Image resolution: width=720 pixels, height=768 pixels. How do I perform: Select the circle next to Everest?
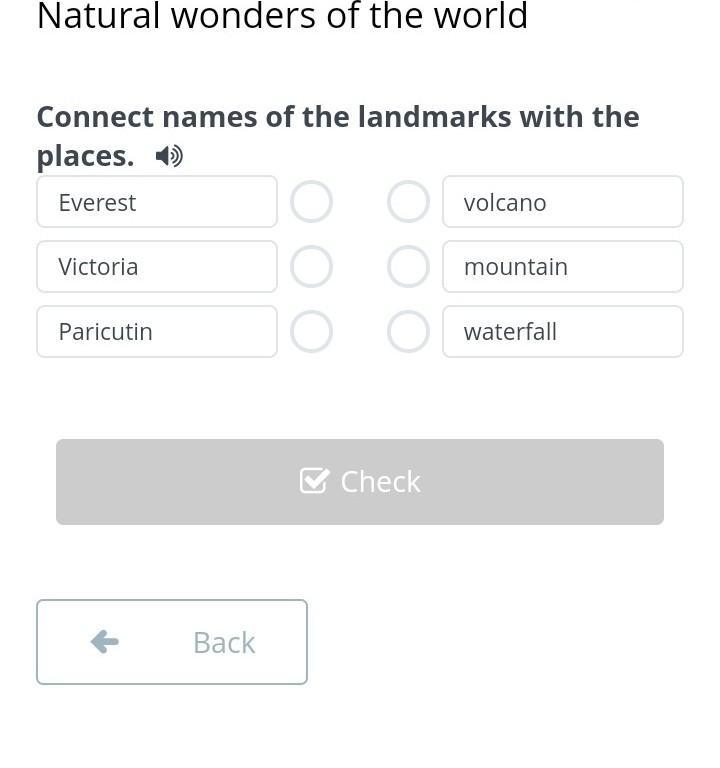pos(311,202)
